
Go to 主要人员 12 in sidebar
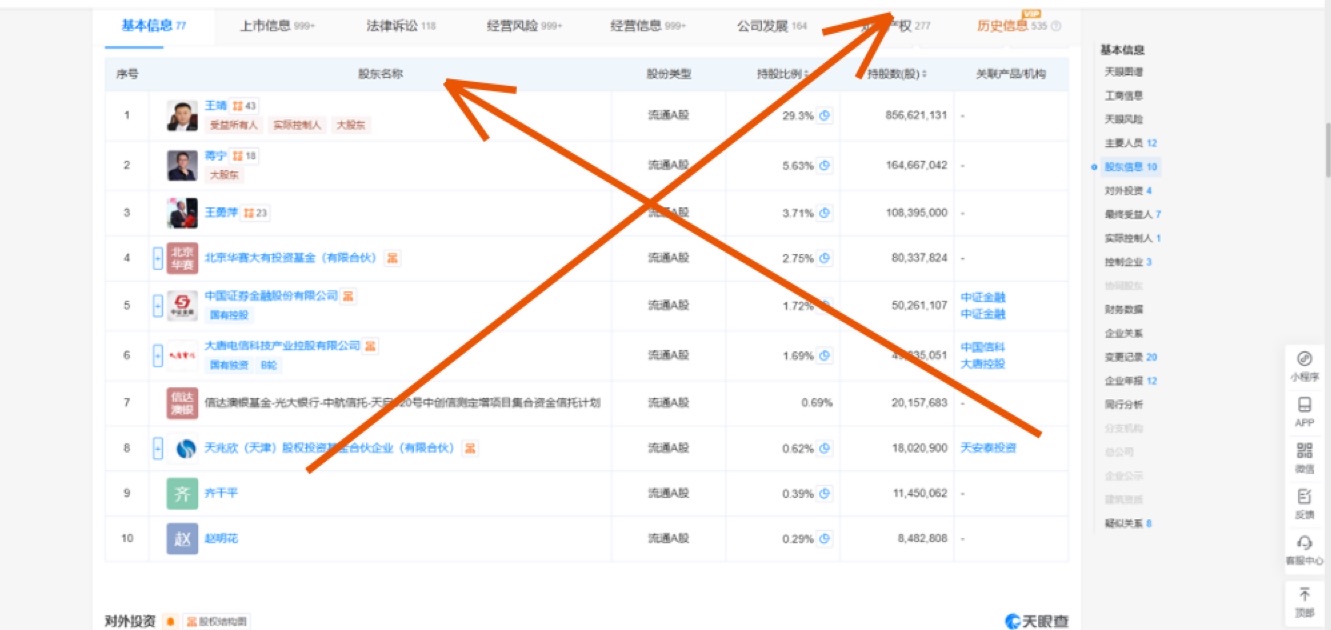[x=1131, y=144]
